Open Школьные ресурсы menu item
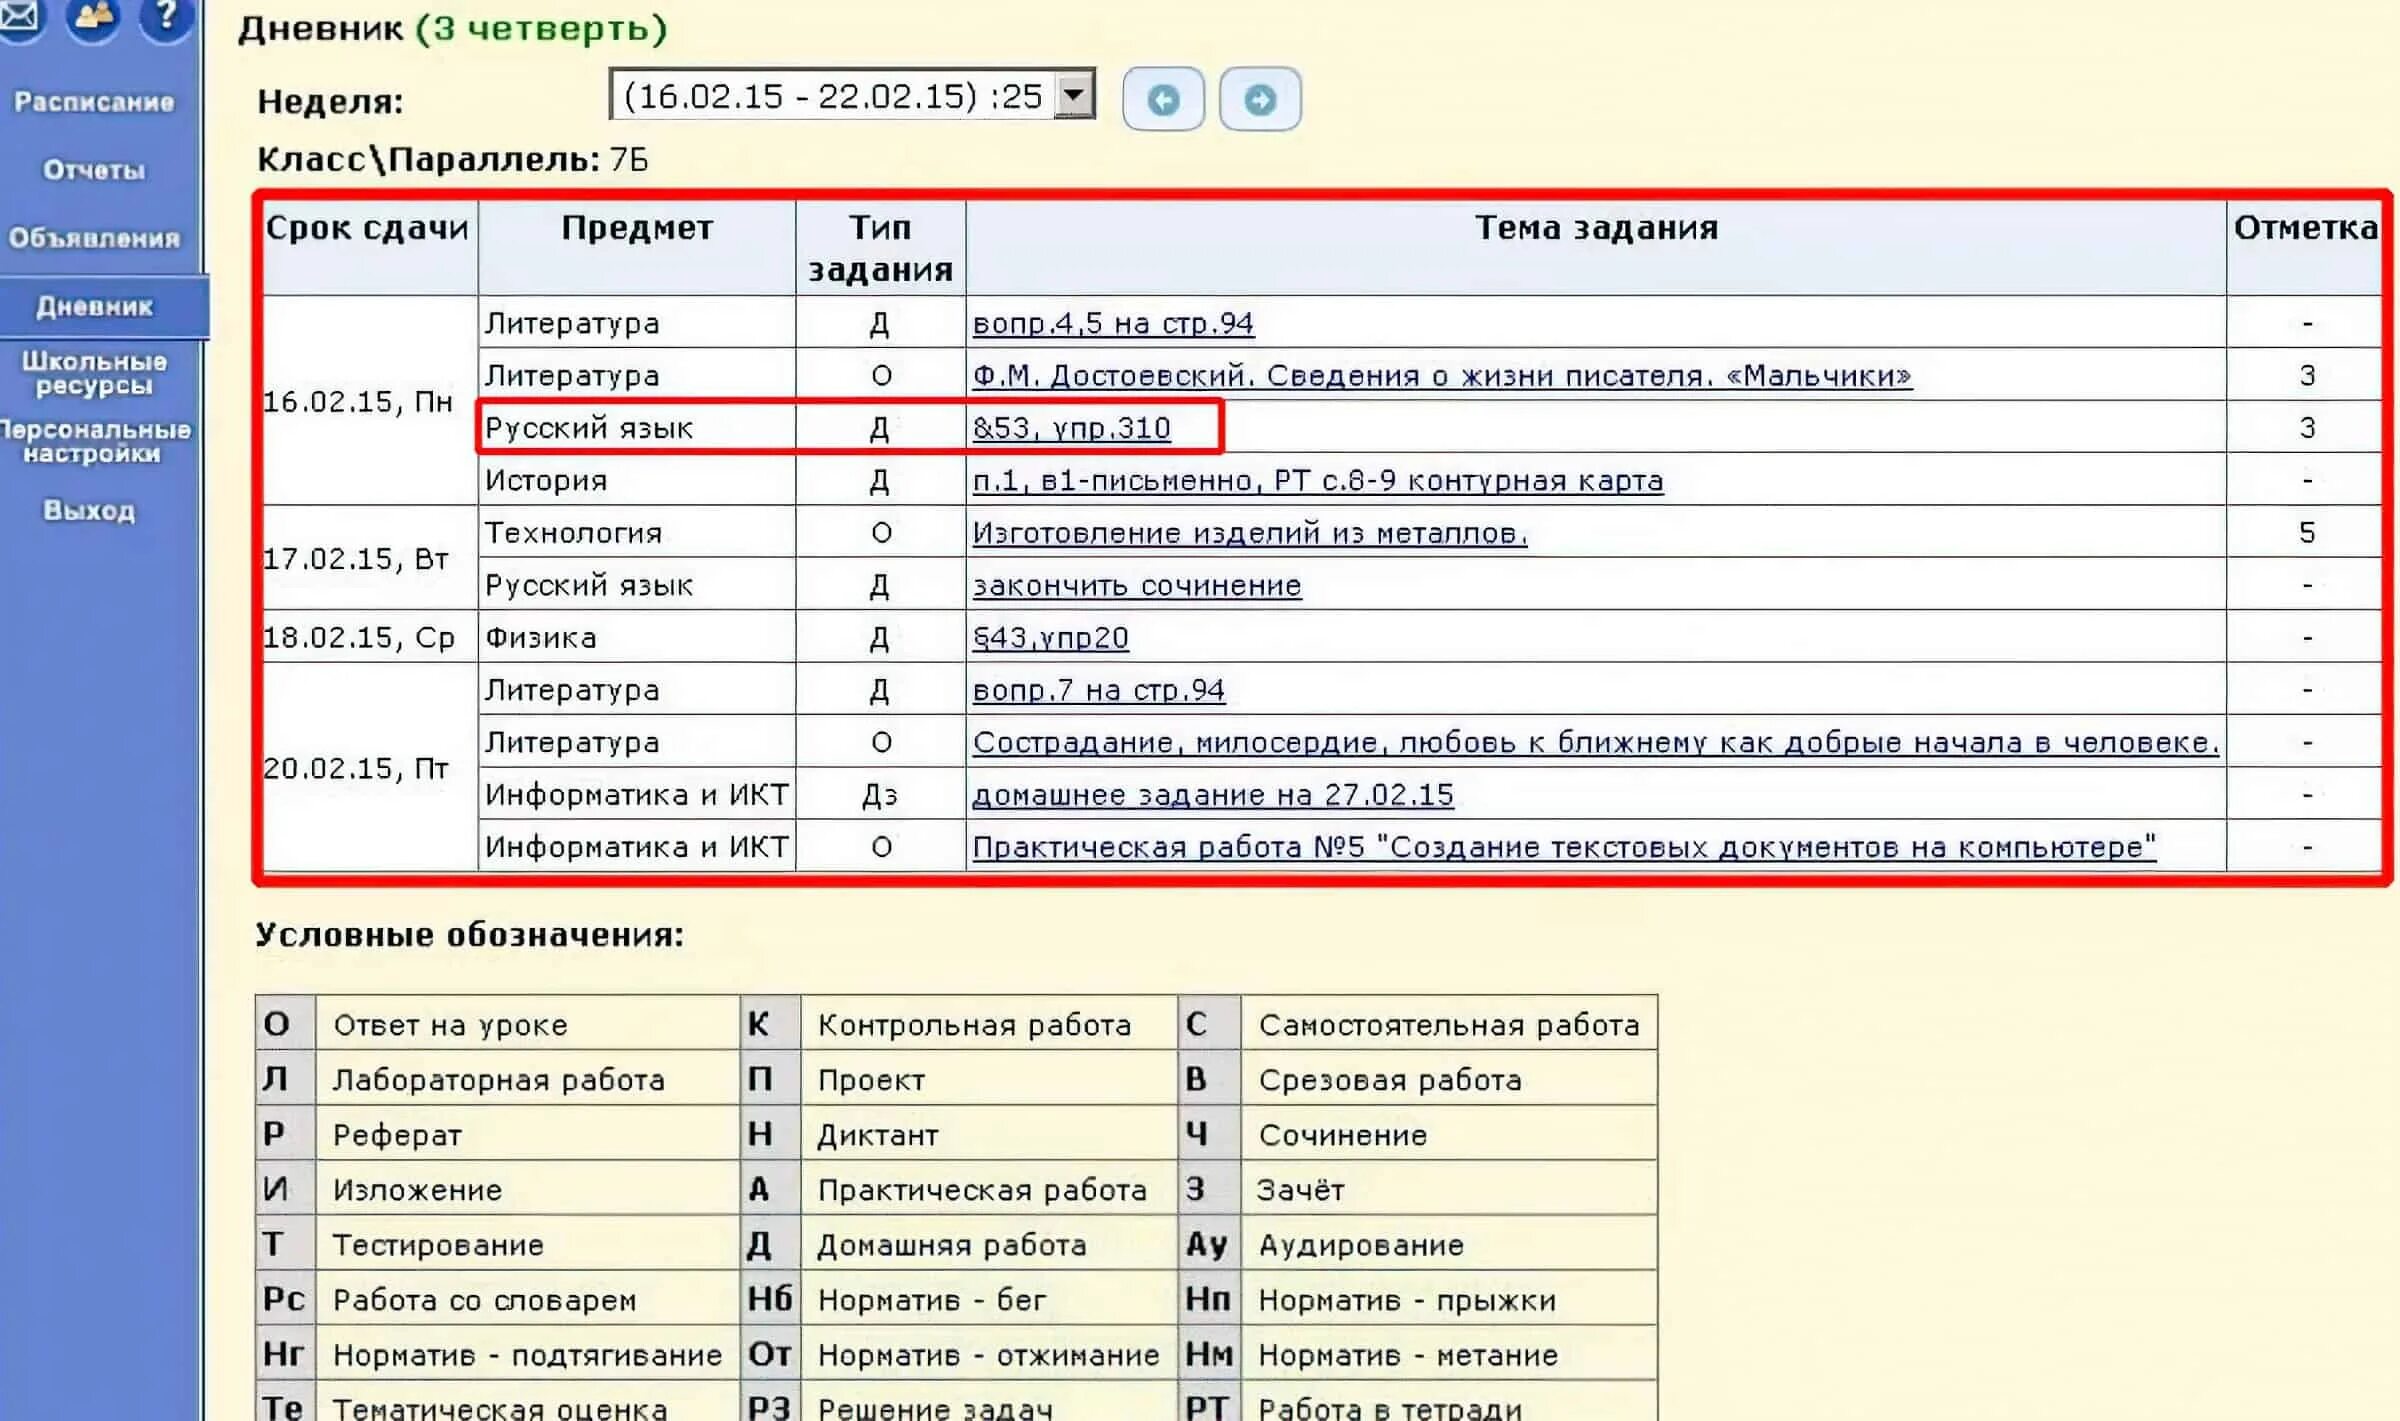The width and height of the screenshot is (2400, 1421). pyautogui.click(x=94, y=373)
